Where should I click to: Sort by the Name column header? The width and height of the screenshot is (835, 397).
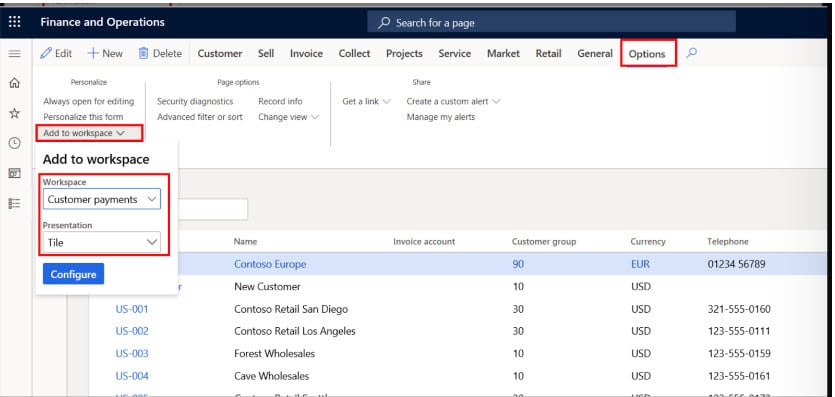tap(245, 242)
